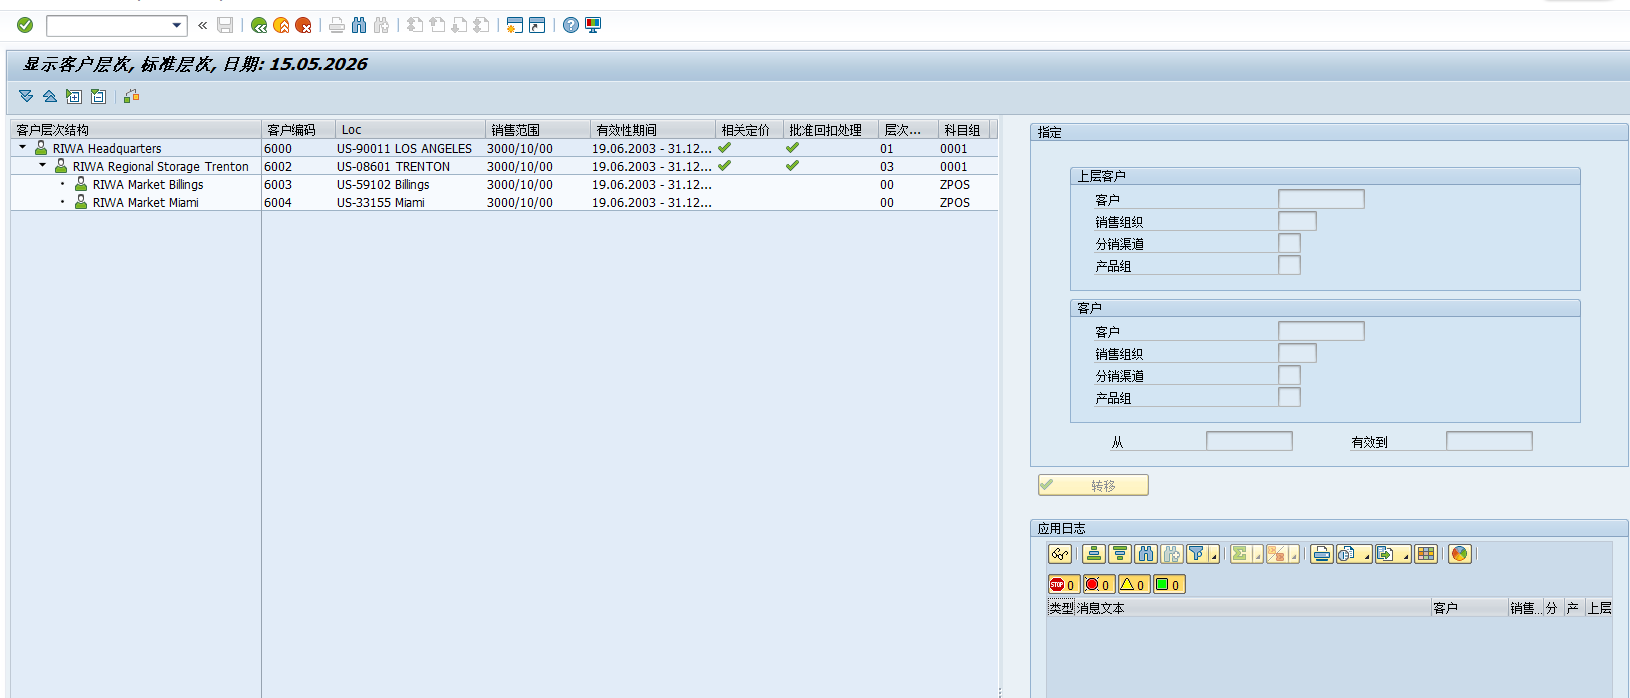The image size is (1630, 698).
Task: Open the Help question-mark icon
Action: tap(571, 25)
